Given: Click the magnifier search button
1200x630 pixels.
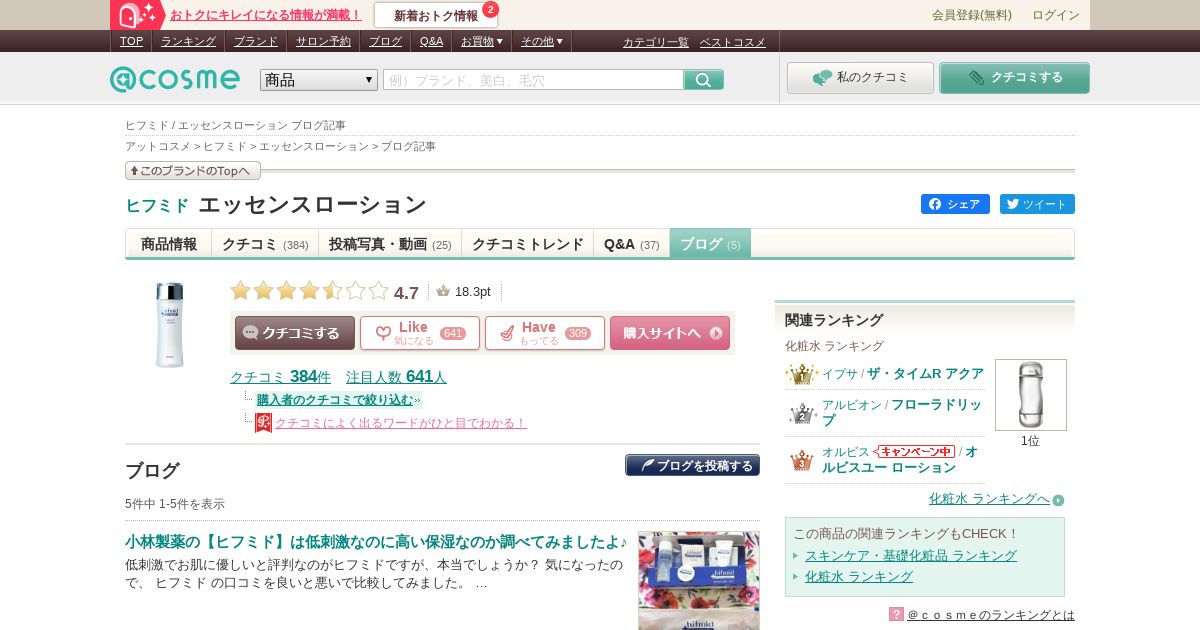Looking at the screenshot, I should (x=704, y=80).
